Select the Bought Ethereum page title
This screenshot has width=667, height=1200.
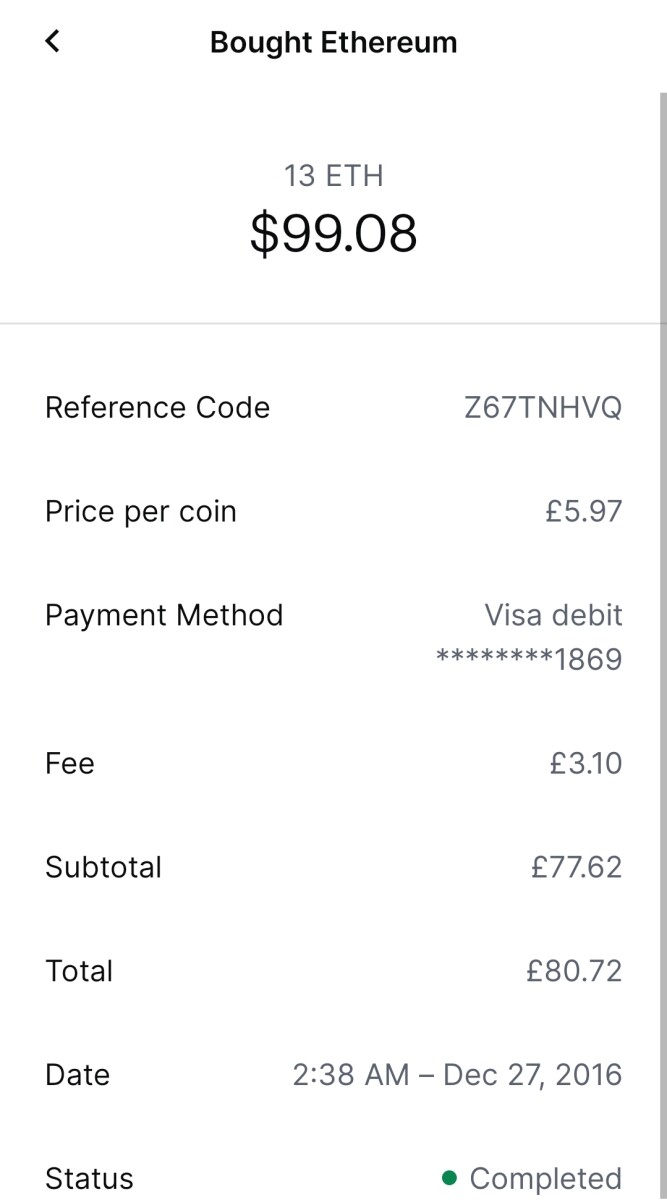pos(333,43)
